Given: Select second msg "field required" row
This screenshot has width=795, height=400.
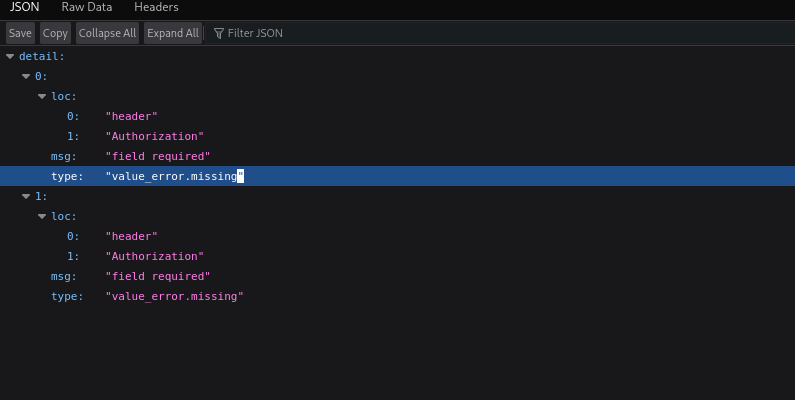Looking at the screenshot, I should point(398,276).
